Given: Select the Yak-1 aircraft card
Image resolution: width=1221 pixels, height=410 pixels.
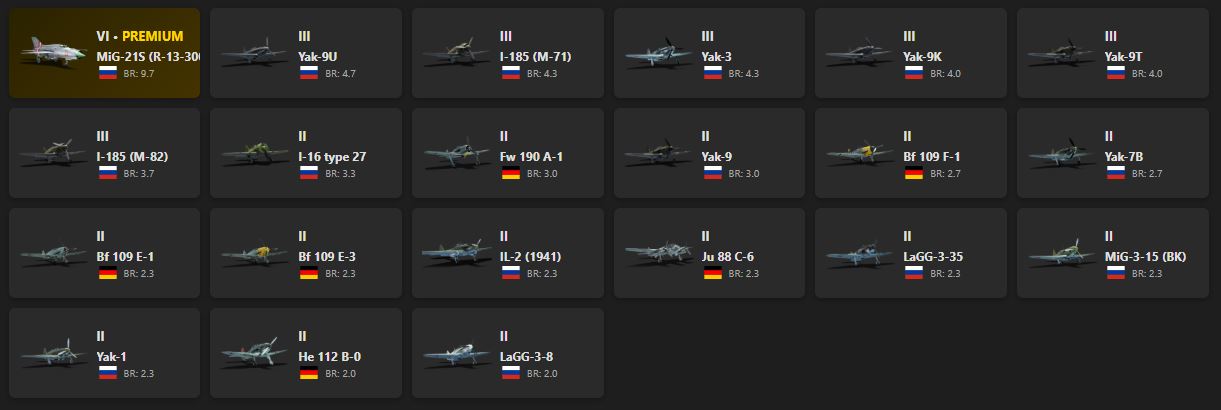Looking at the screenshot, I should pyautogui.click(x=104, y=353).
